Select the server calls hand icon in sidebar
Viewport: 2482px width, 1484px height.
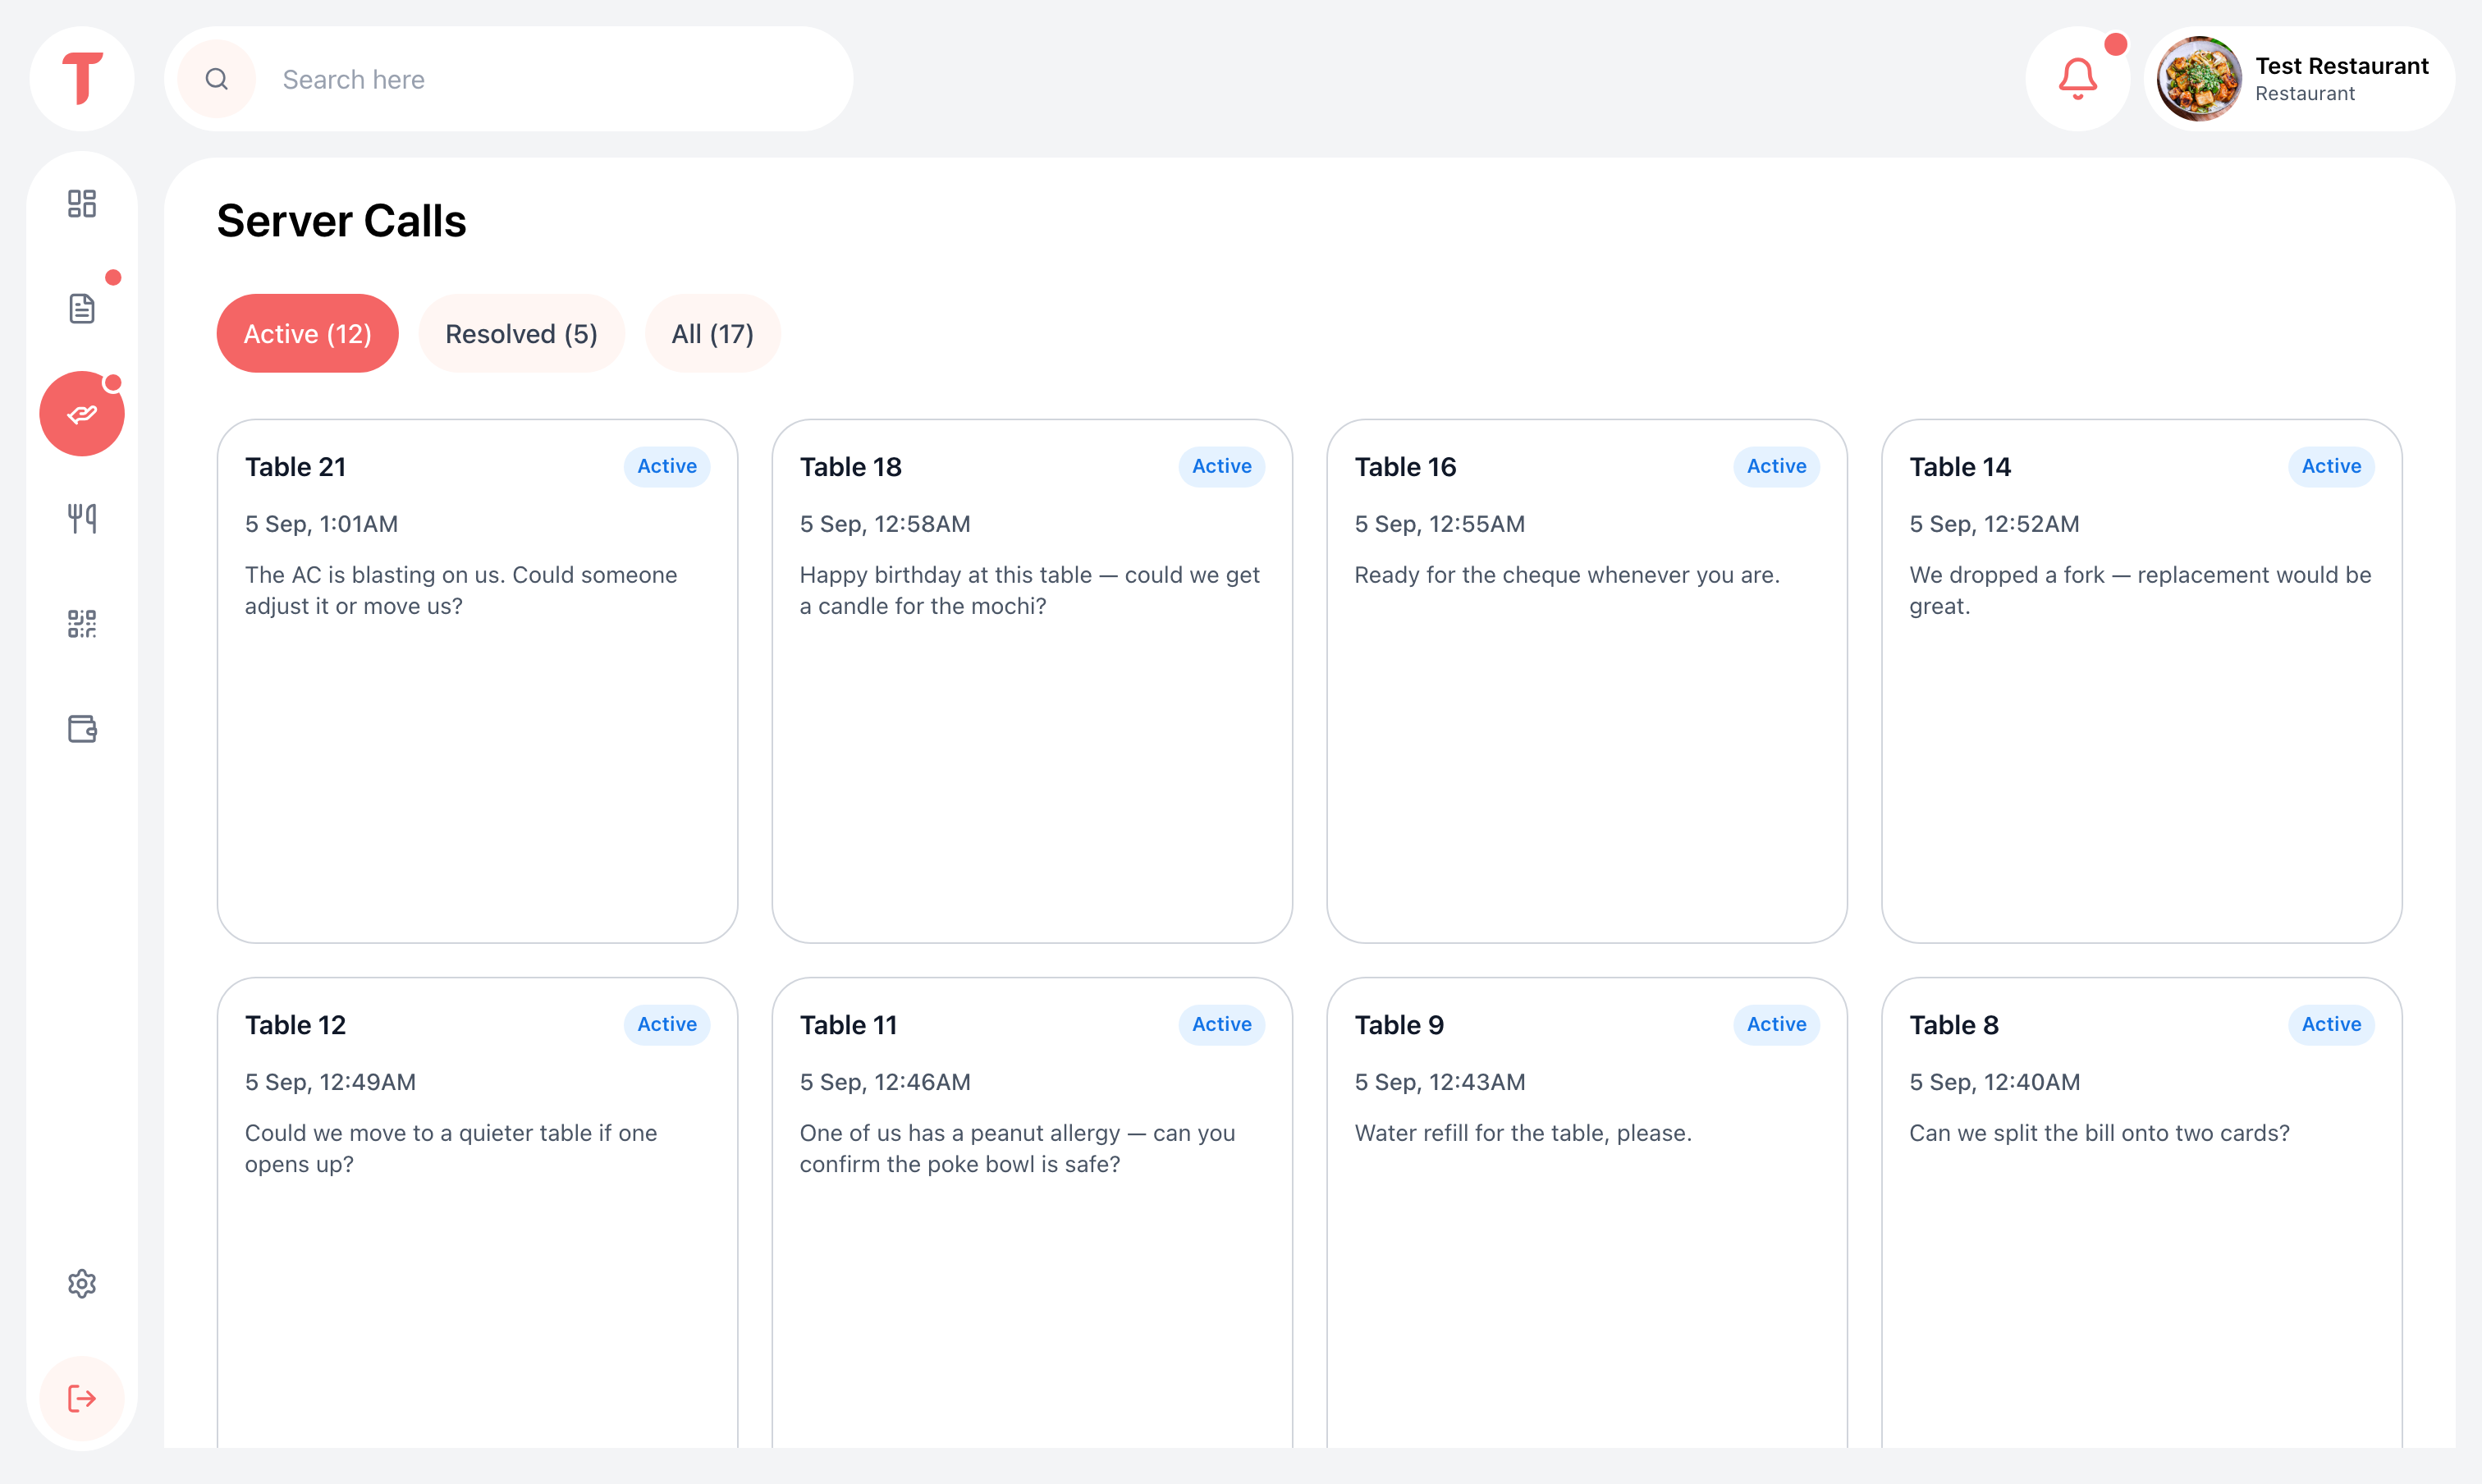point(82,414)
